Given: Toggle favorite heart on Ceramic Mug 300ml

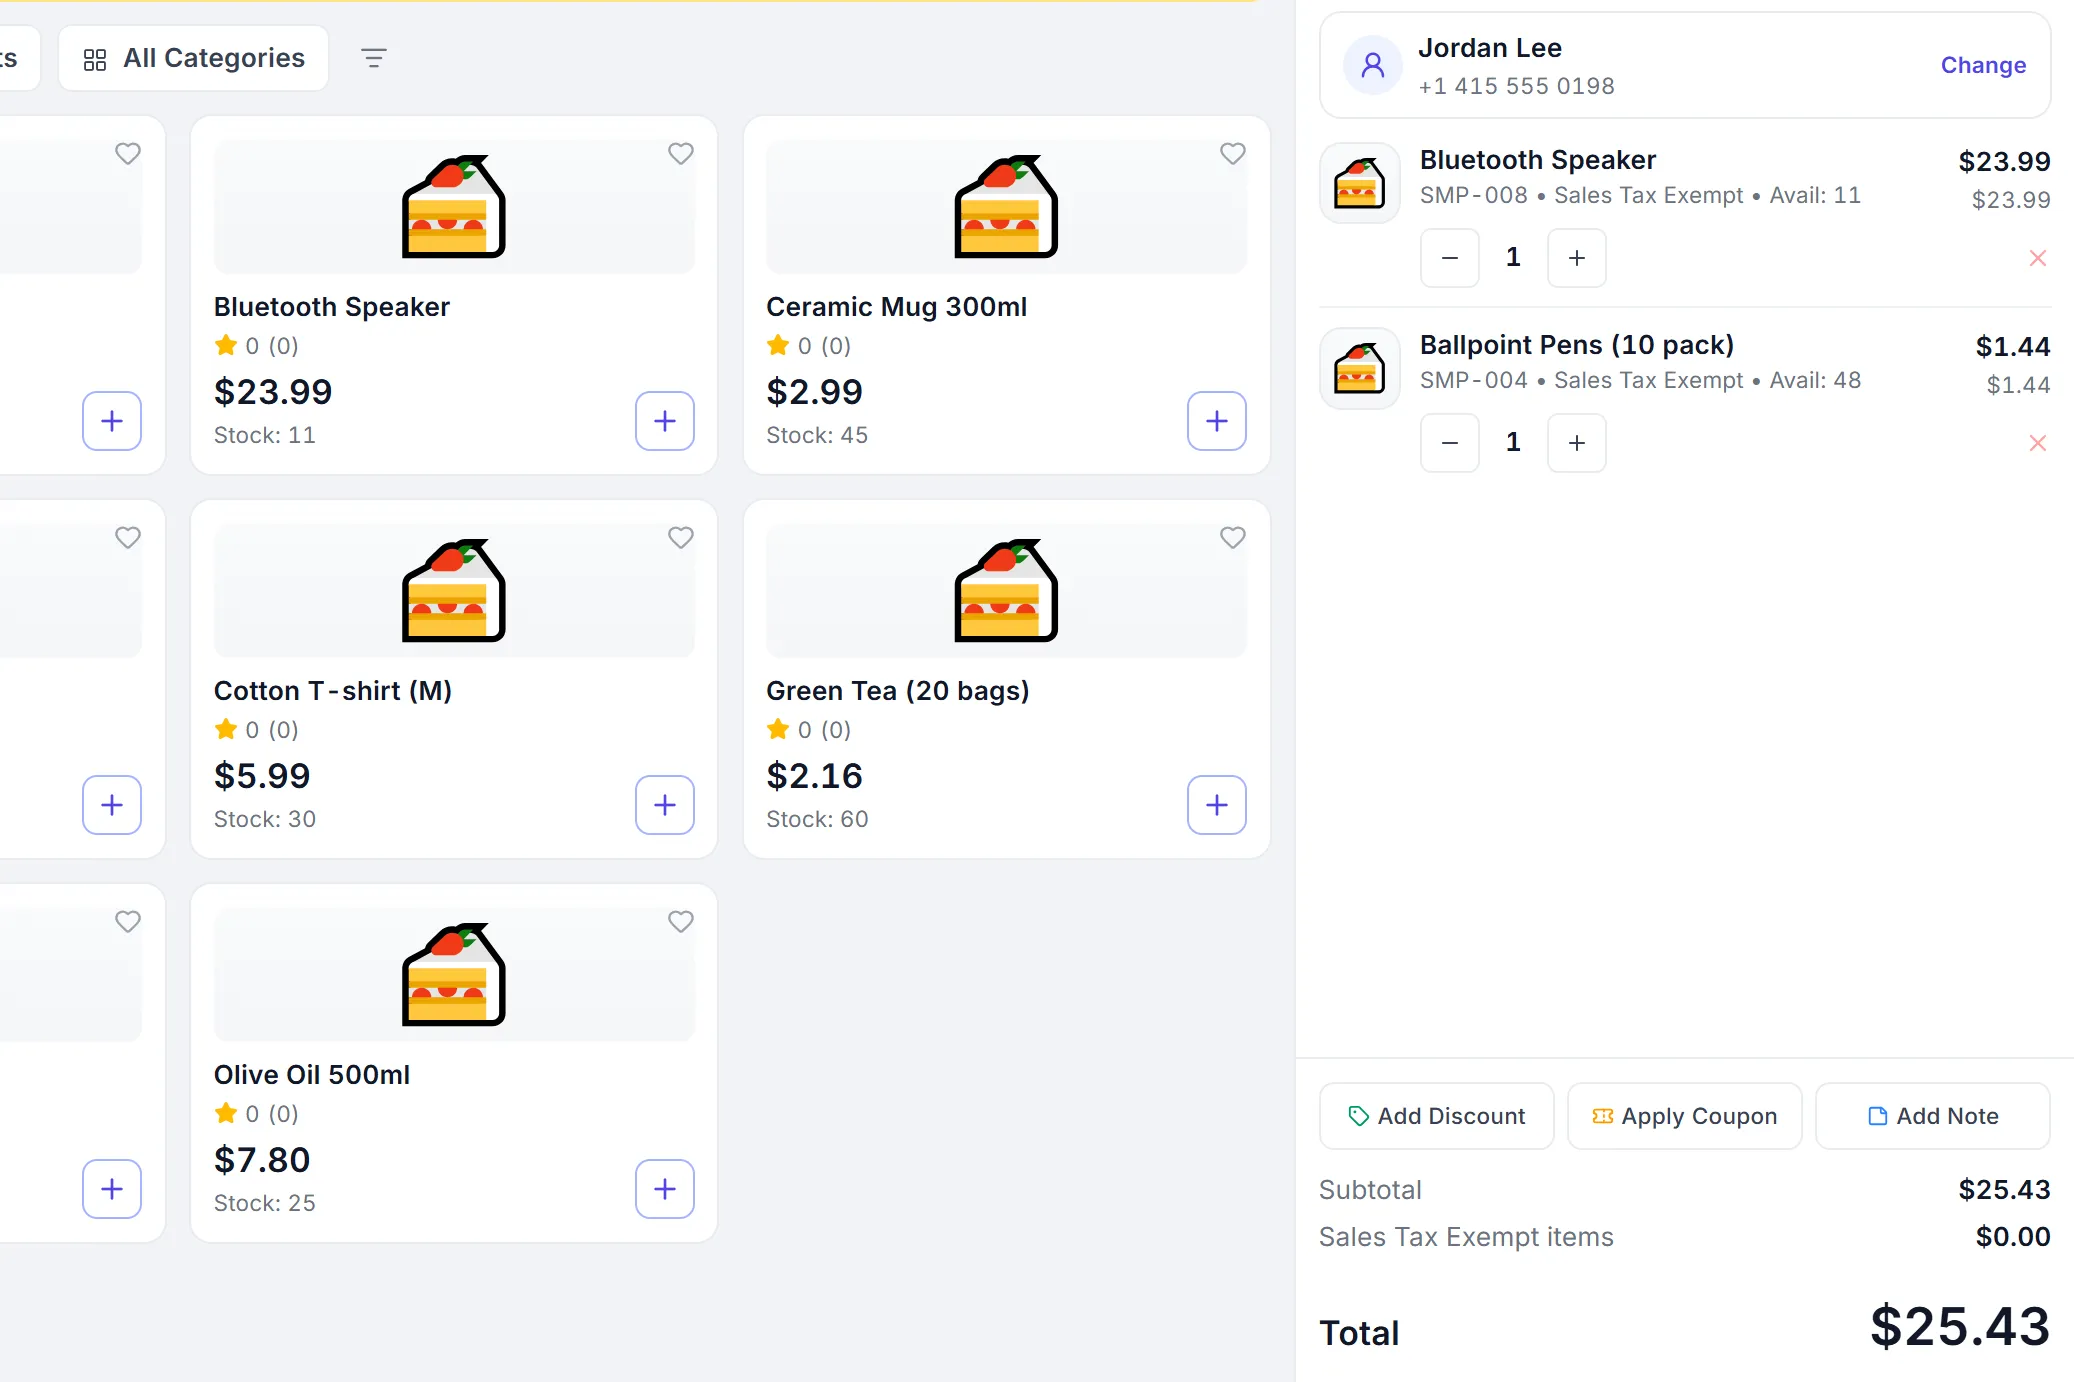Looking at the screenshot, I should pos(1233,154).
